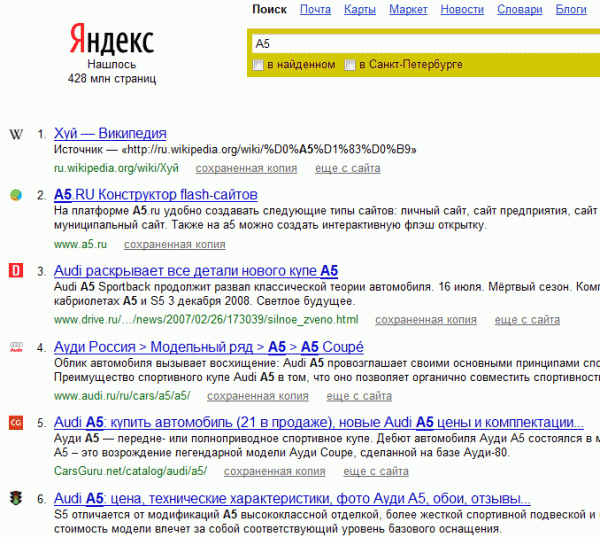Open Словари section
Screen dimensions: 600x537
[x=520, y=9]
